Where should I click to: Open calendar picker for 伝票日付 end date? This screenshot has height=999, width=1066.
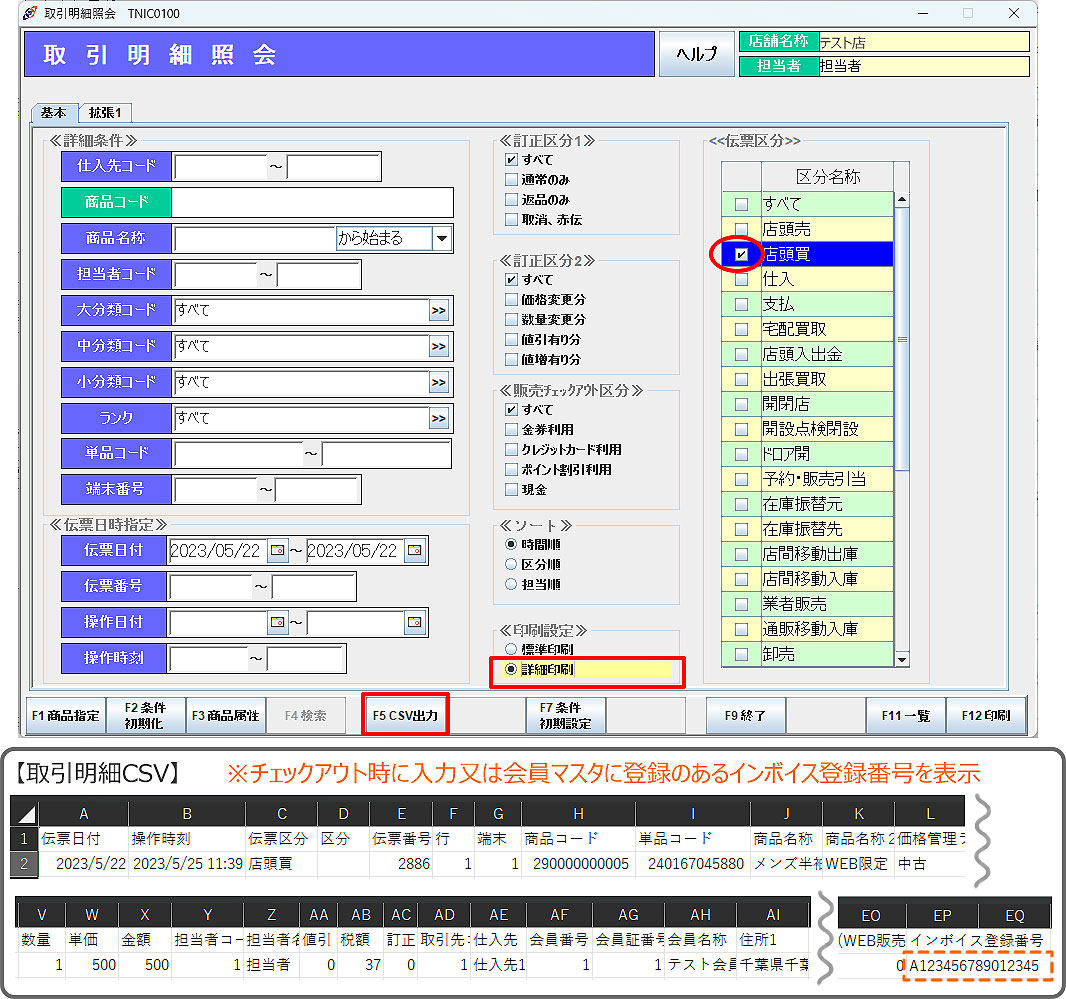point(414,551)
